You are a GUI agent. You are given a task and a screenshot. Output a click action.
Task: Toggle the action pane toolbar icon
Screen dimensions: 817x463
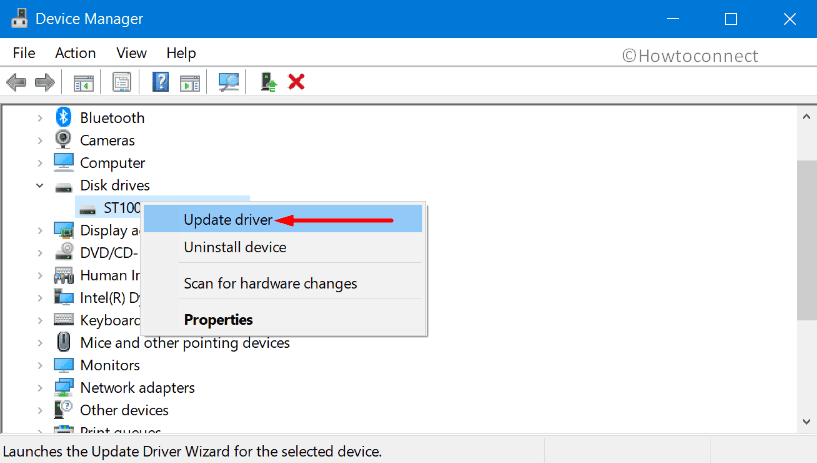(x=190, y=82)
